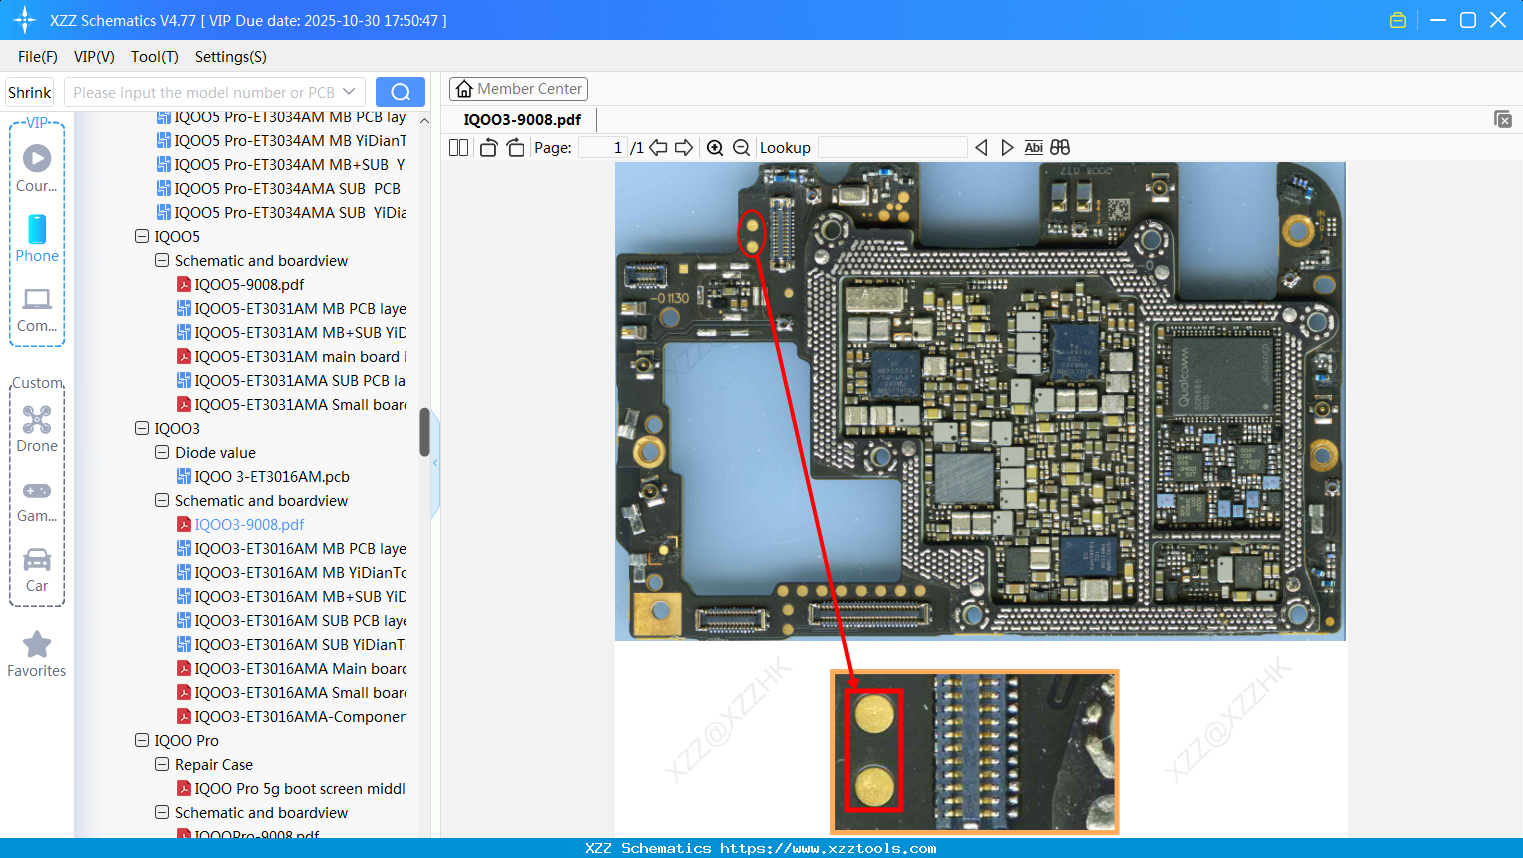
Task: Select the IQOO3-9008.pdf document tab
Action: 522,120
